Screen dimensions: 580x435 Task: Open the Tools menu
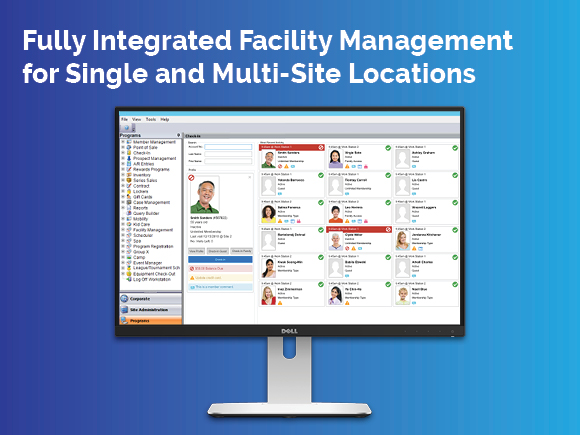click(x=151, y=119)
